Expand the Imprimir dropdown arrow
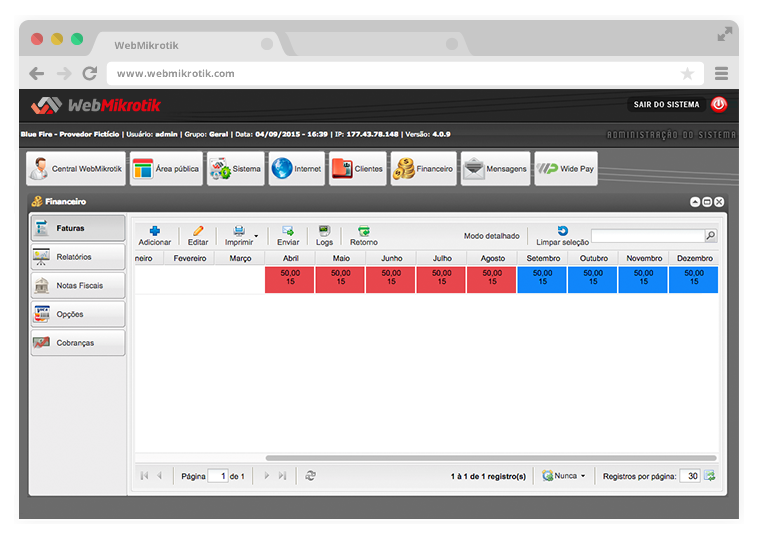759x538 pixels. click(x=256, y=237)
